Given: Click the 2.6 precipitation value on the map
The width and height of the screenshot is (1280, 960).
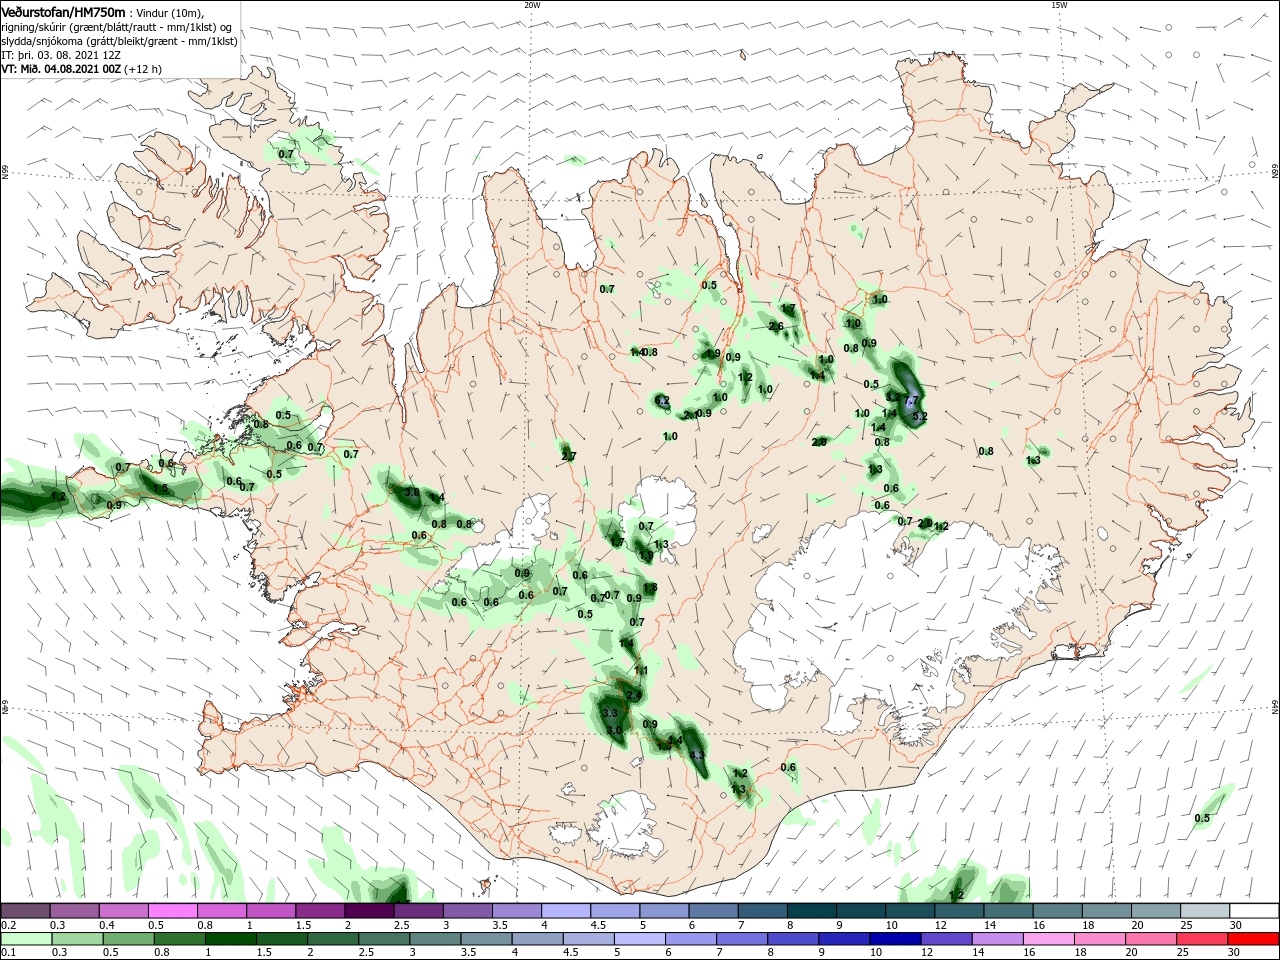Looking at the screenshot, I should [x=776, y=326].
